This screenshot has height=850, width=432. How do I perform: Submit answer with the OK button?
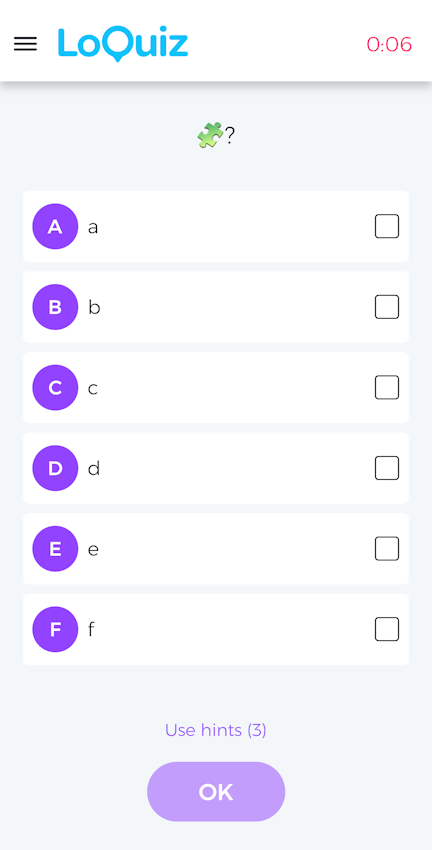[x=216, y=792]
